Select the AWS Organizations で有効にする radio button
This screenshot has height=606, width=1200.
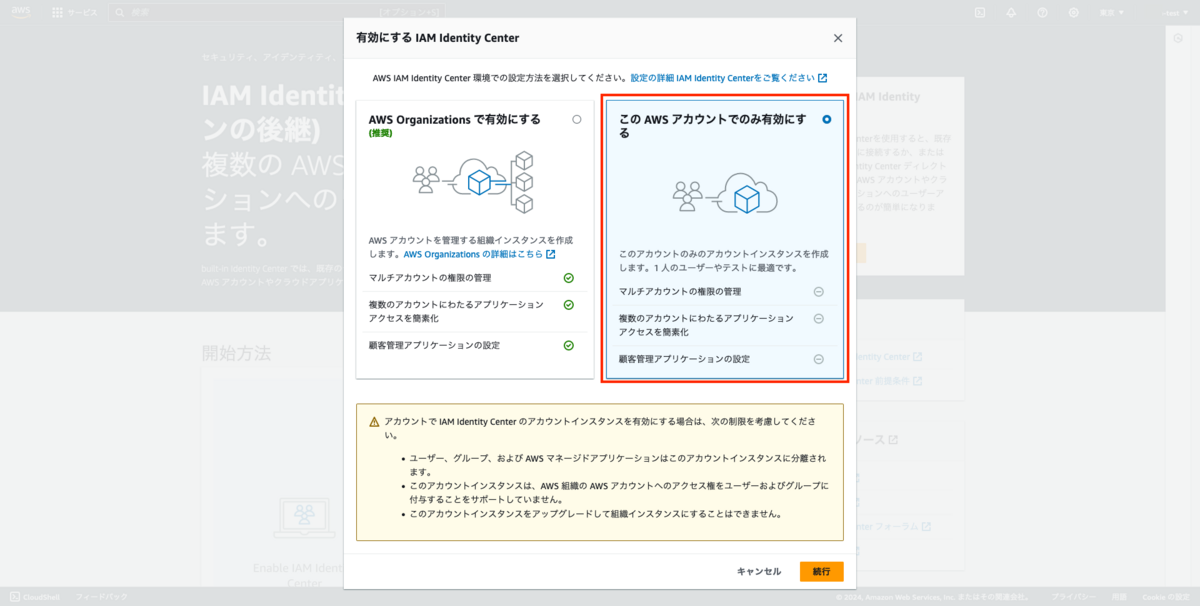click(576, 119)
